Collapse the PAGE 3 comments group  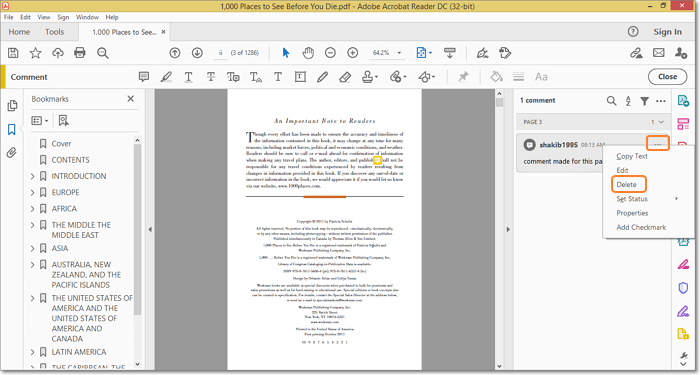pos(661,122)
